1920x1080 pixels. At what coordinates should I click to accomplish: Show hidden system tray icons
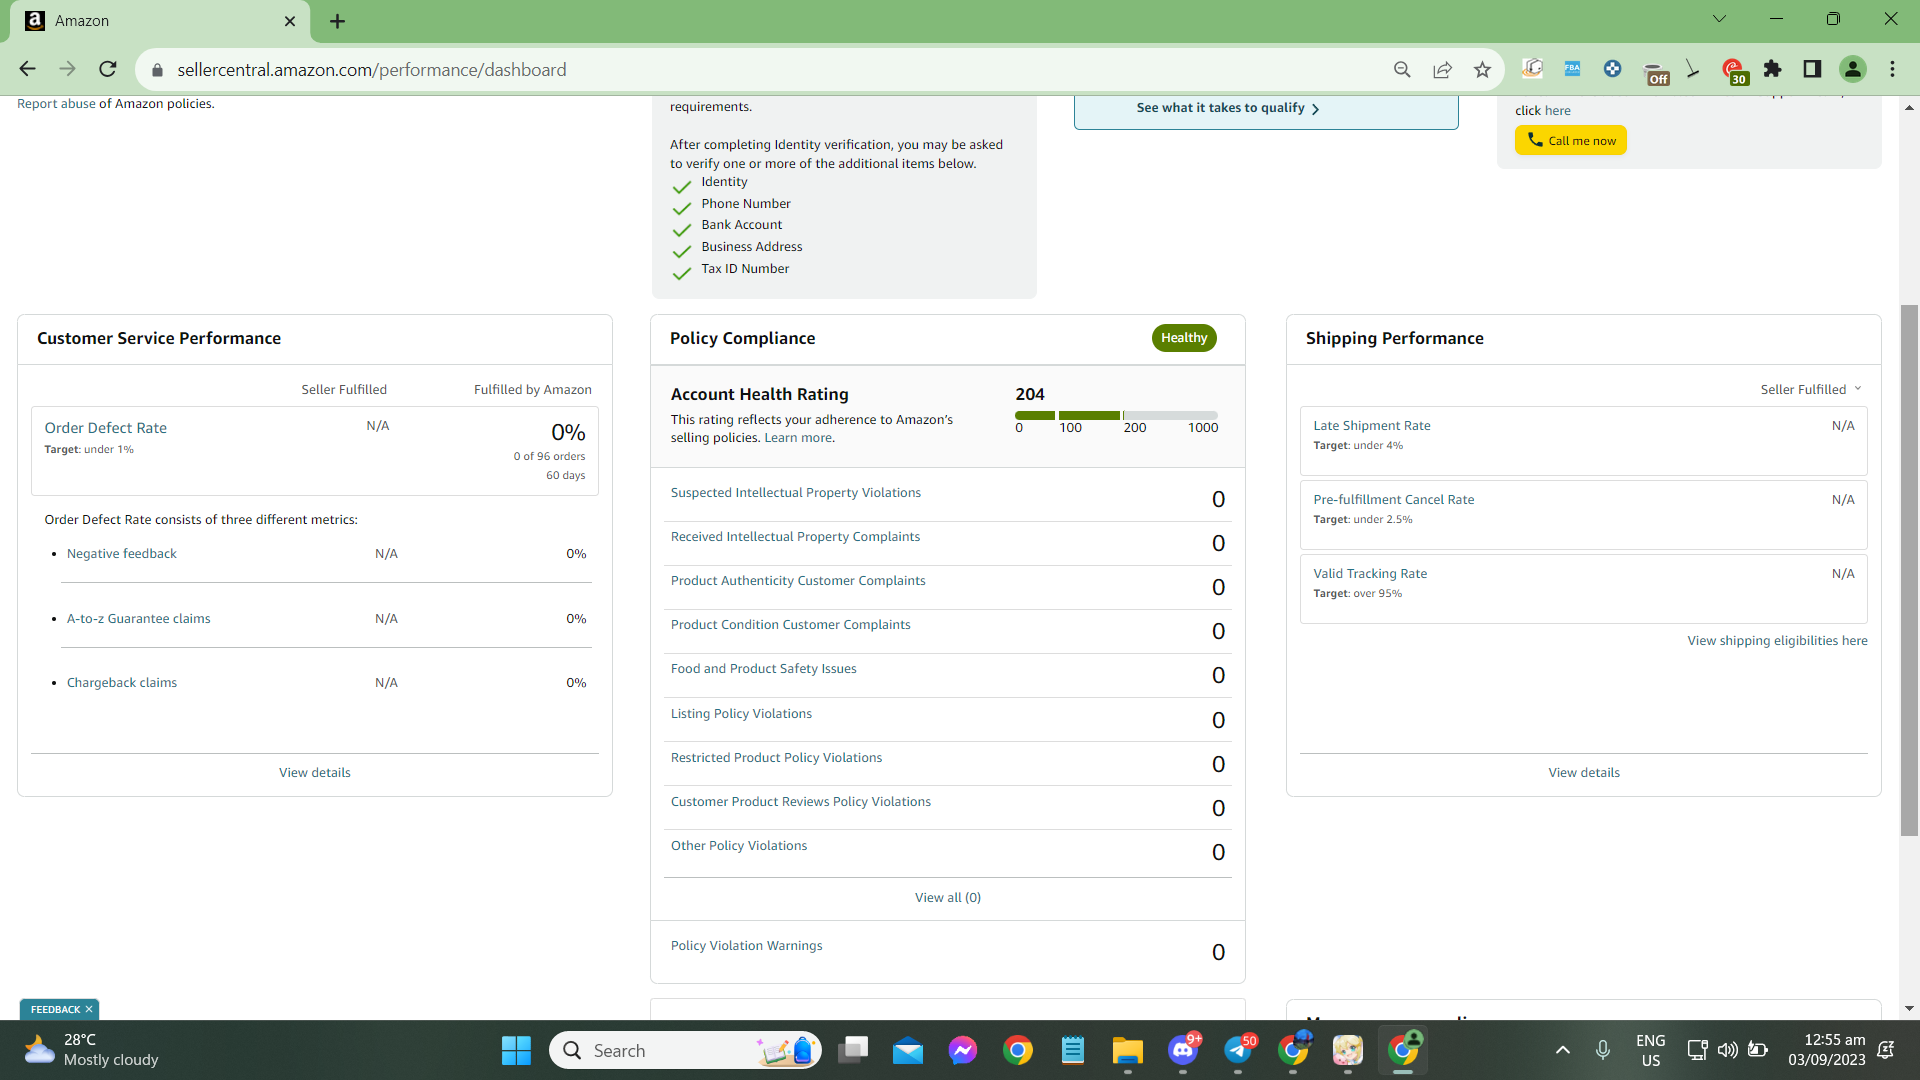point(1562,1050)
